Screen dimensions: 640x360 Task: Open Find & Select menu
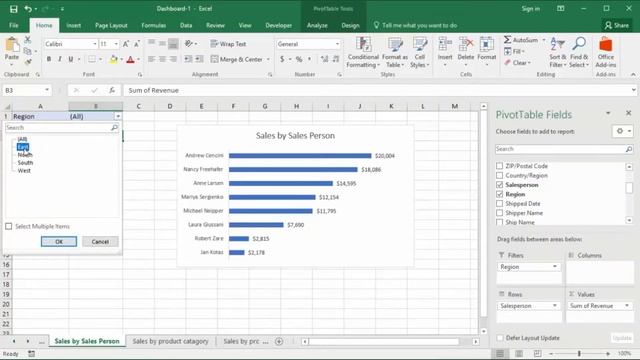(x=579, y=52)
